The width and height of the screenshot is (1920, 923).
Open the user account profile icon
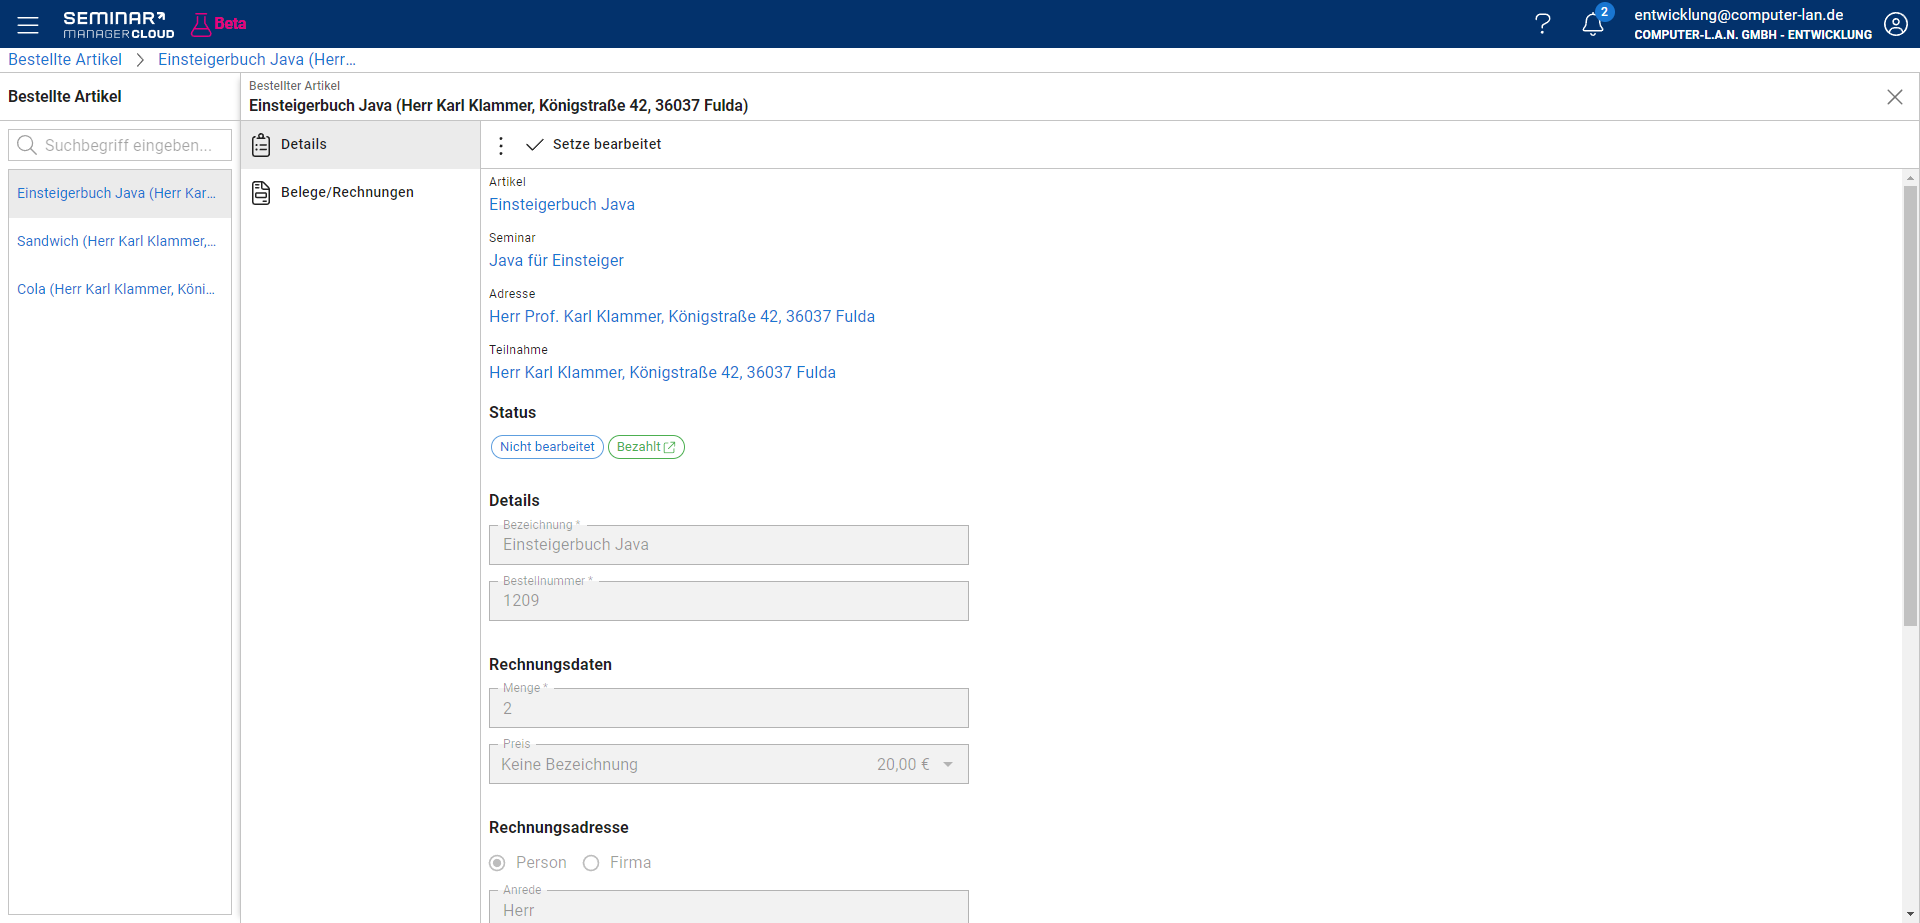click(x=1896, y=24)
